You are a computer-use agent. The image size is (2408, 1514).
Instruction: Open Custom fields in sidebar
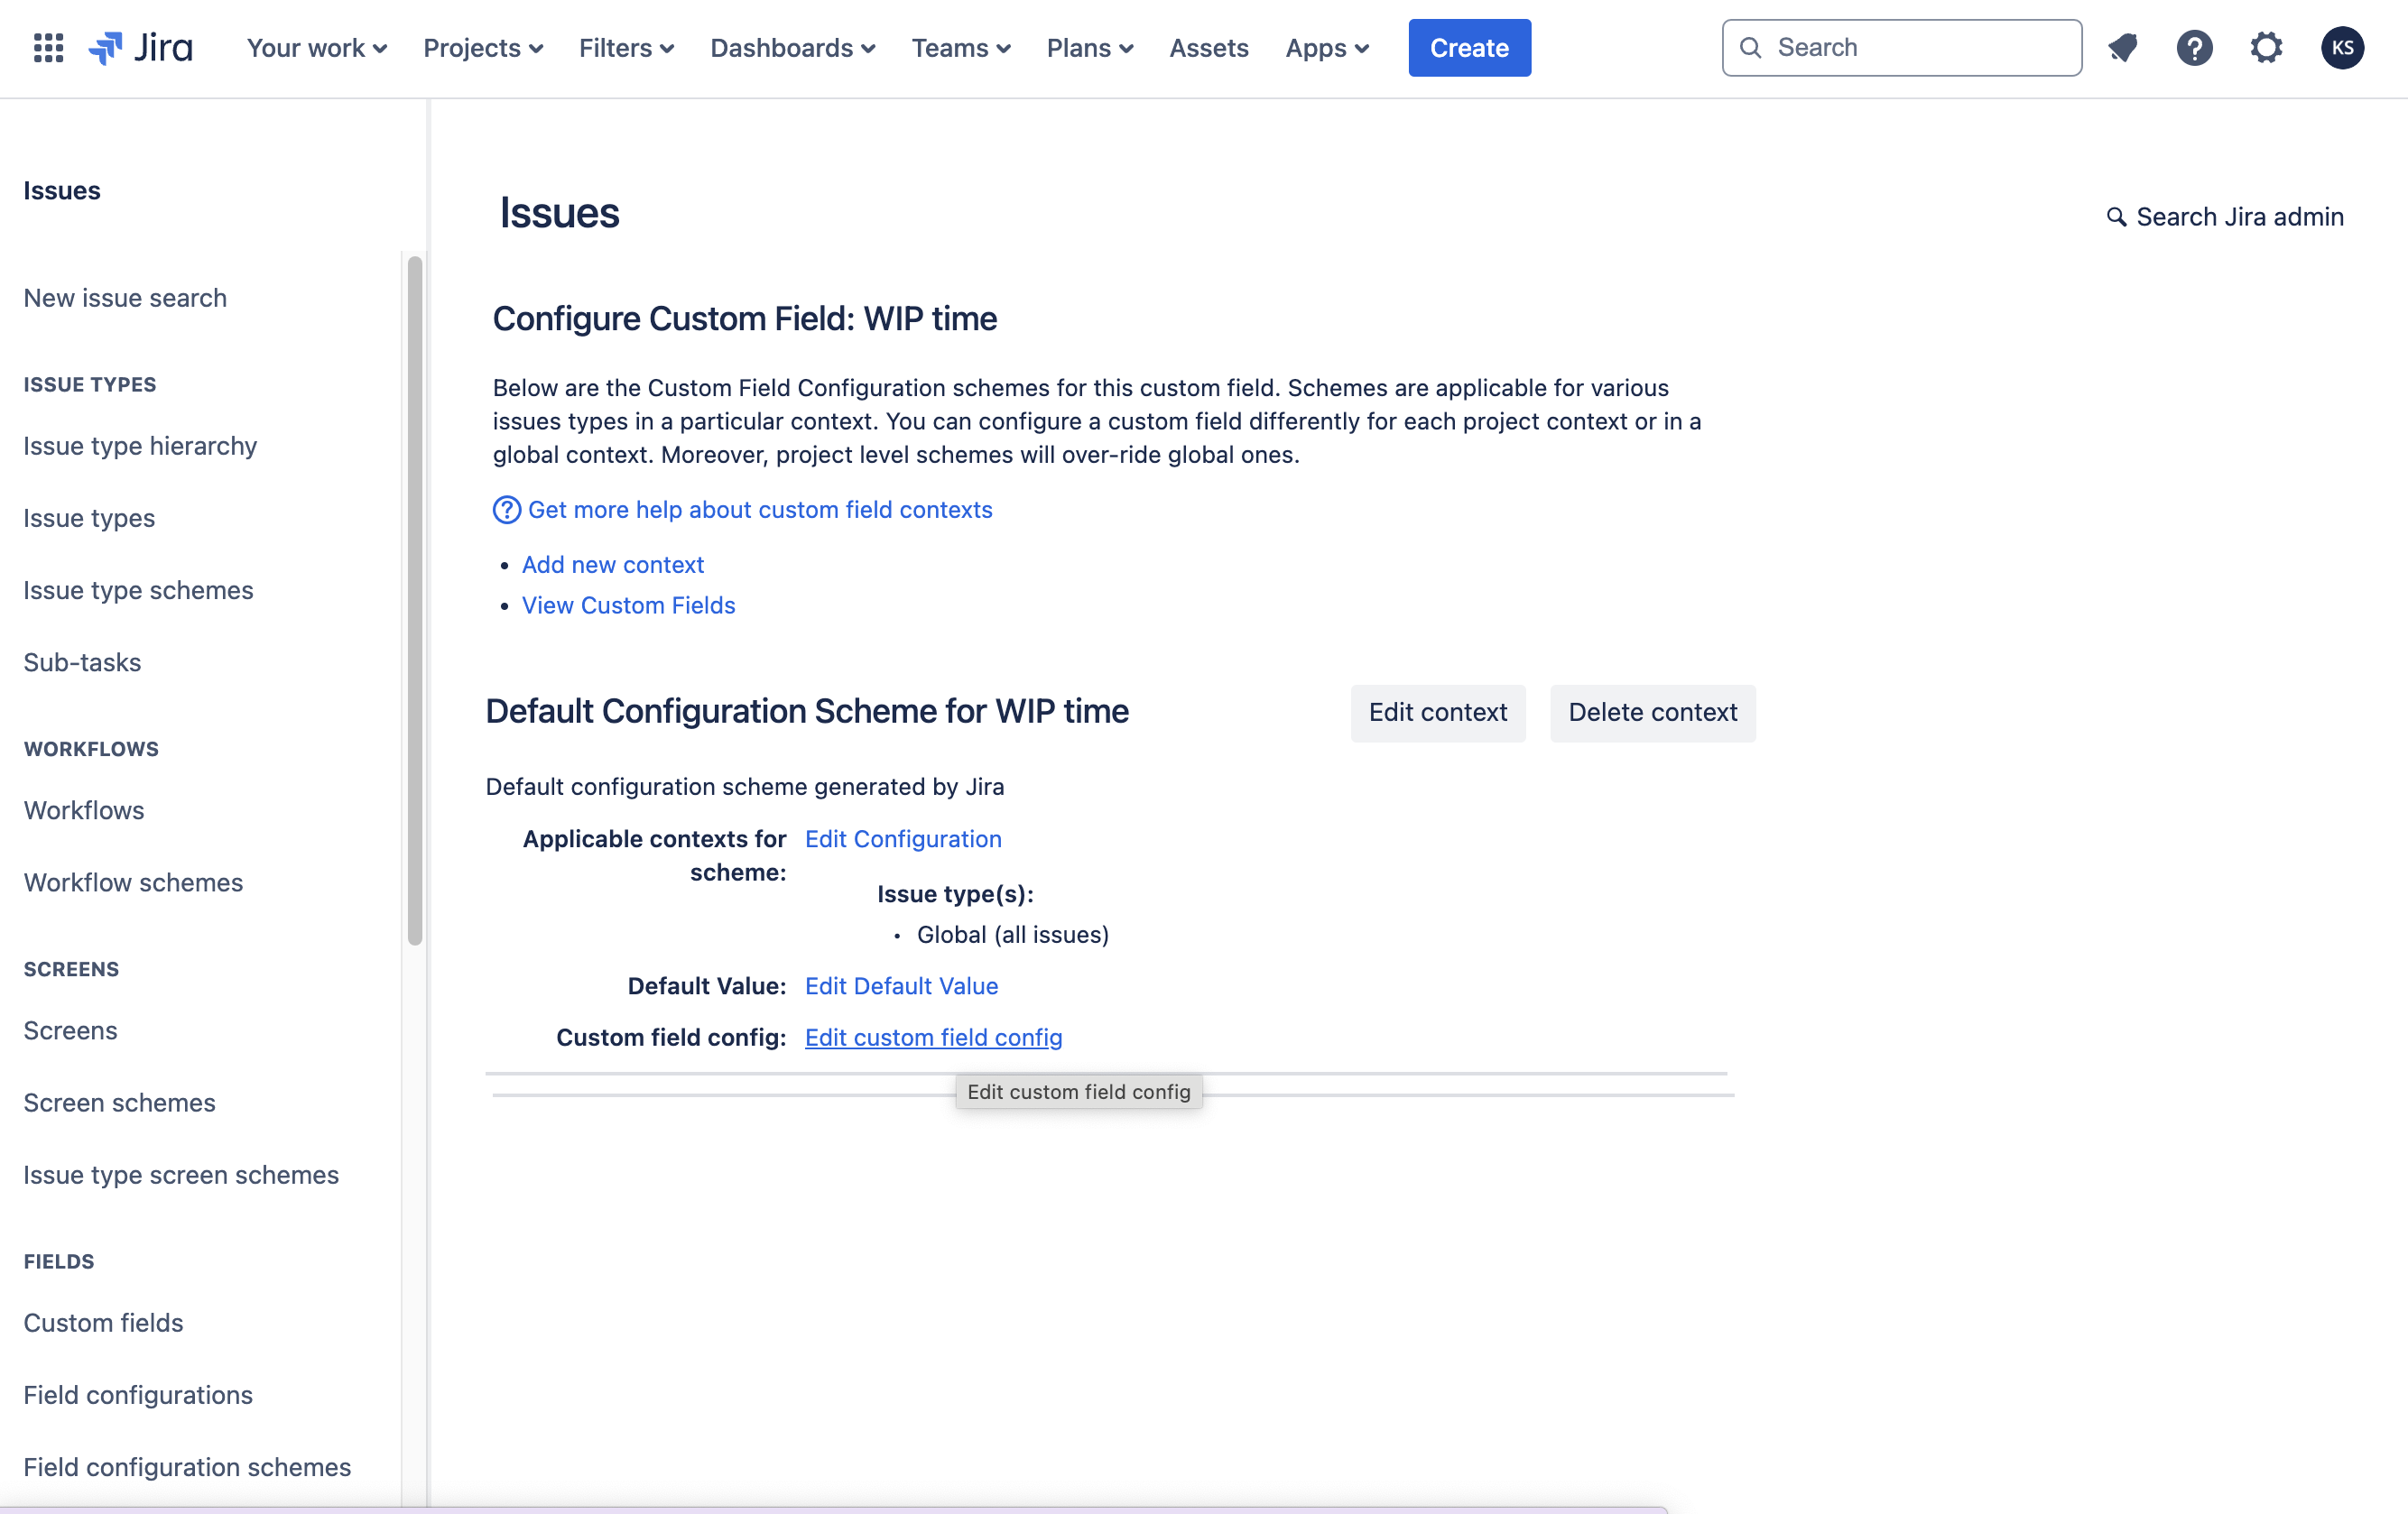pyautogui.click(x=103, y=1322)
